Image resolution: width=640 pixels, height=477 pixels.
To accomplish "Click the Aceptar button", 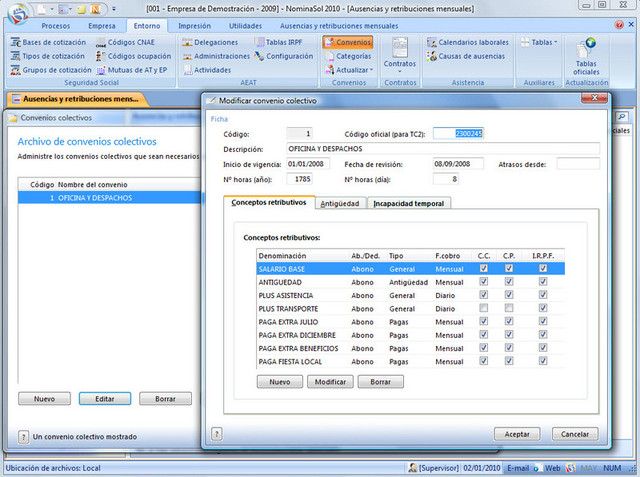I will pyautogui.click(x=517, y=434).
